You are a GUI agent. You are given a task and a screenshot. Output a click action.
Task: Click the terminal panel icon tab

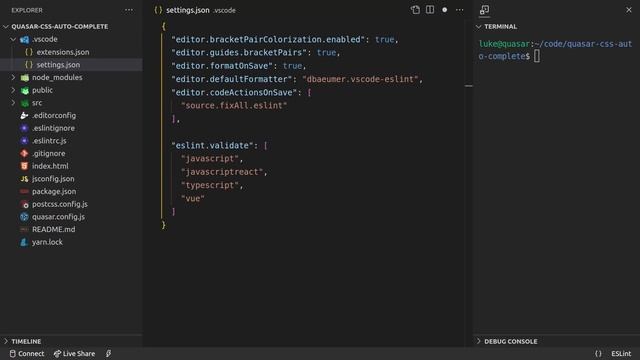[x=484, y=10]
